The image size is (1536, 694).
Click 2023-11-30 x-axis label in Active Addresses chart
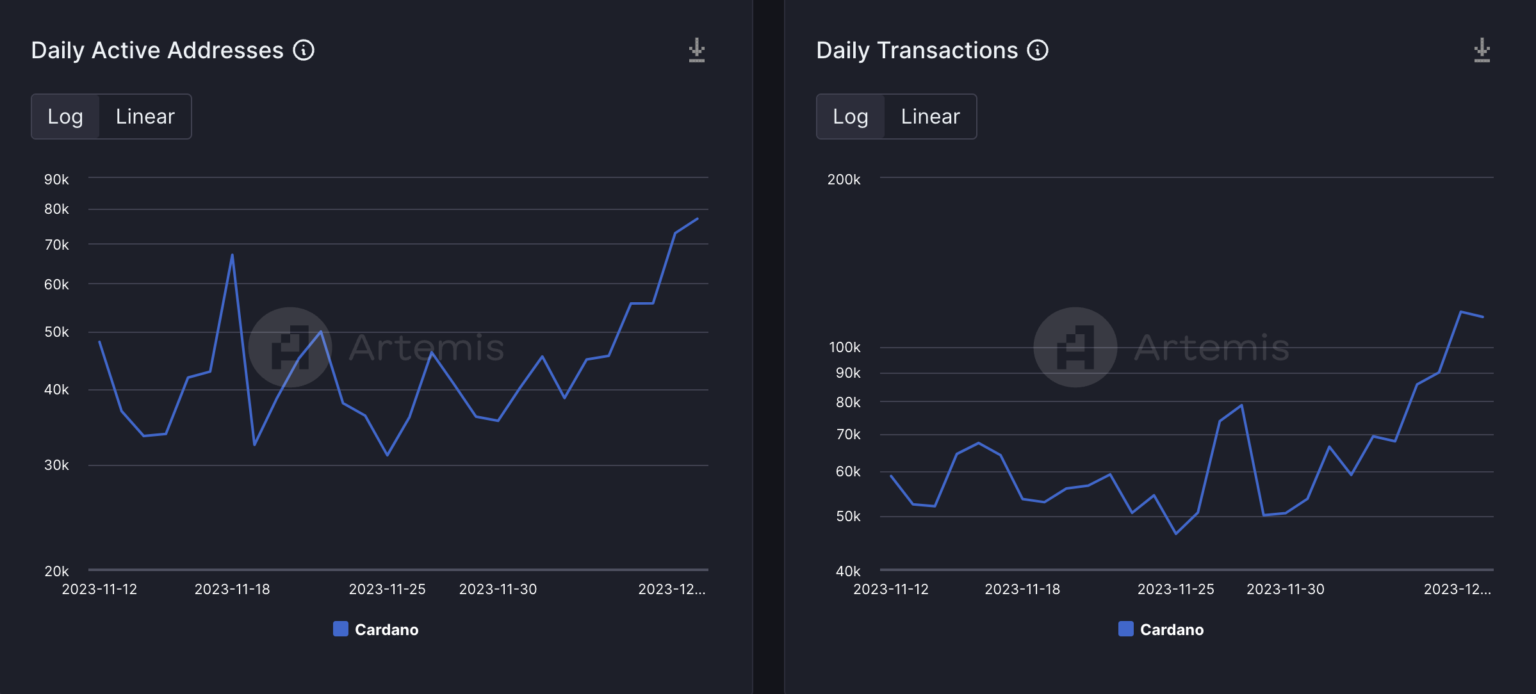point(497,590)
